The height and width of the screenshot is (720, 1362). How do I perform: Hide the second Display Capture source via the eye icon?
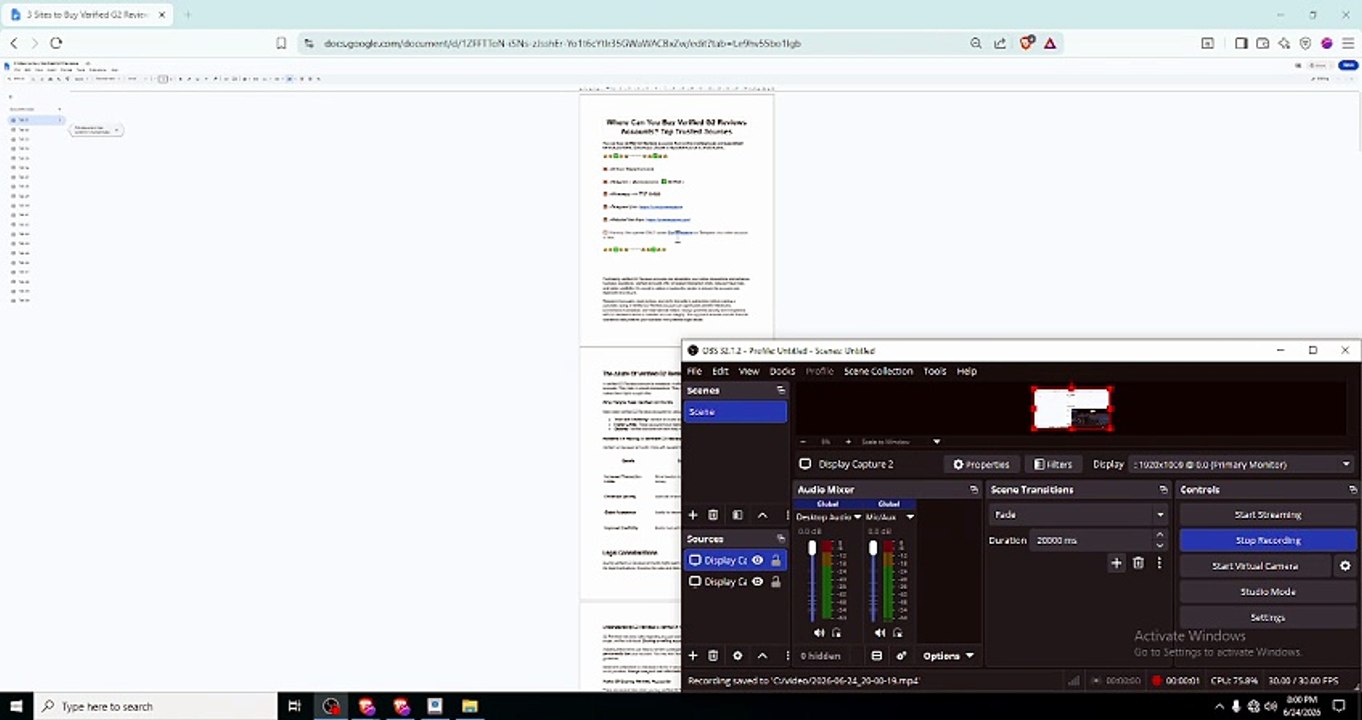(x=757, y=582)
